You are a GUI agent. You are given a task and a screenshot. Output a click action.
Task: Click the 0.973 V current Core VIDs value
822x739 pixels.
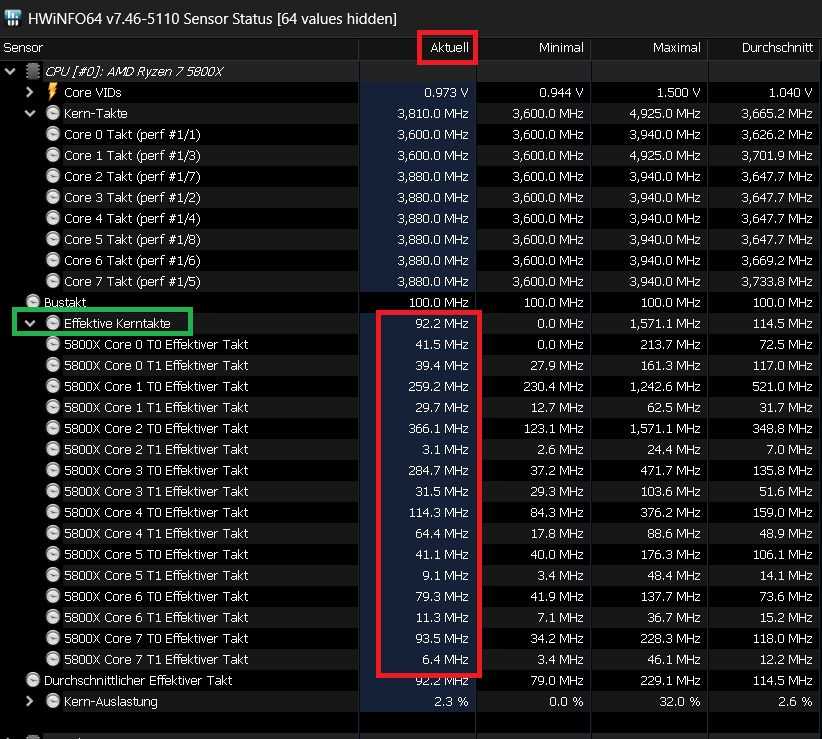tap(446, 93)
